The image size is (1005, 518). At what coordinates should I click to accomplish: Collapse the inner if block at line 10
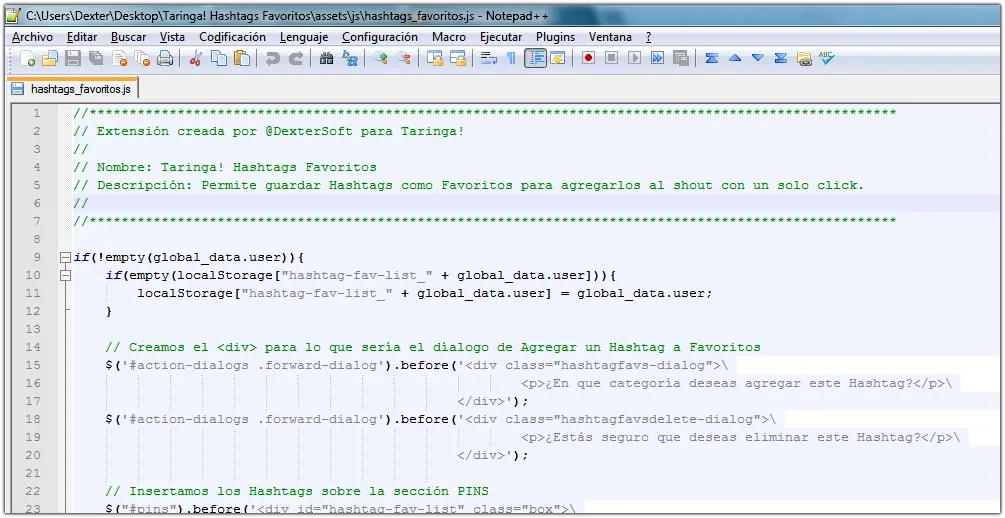(x=65, y=275)
